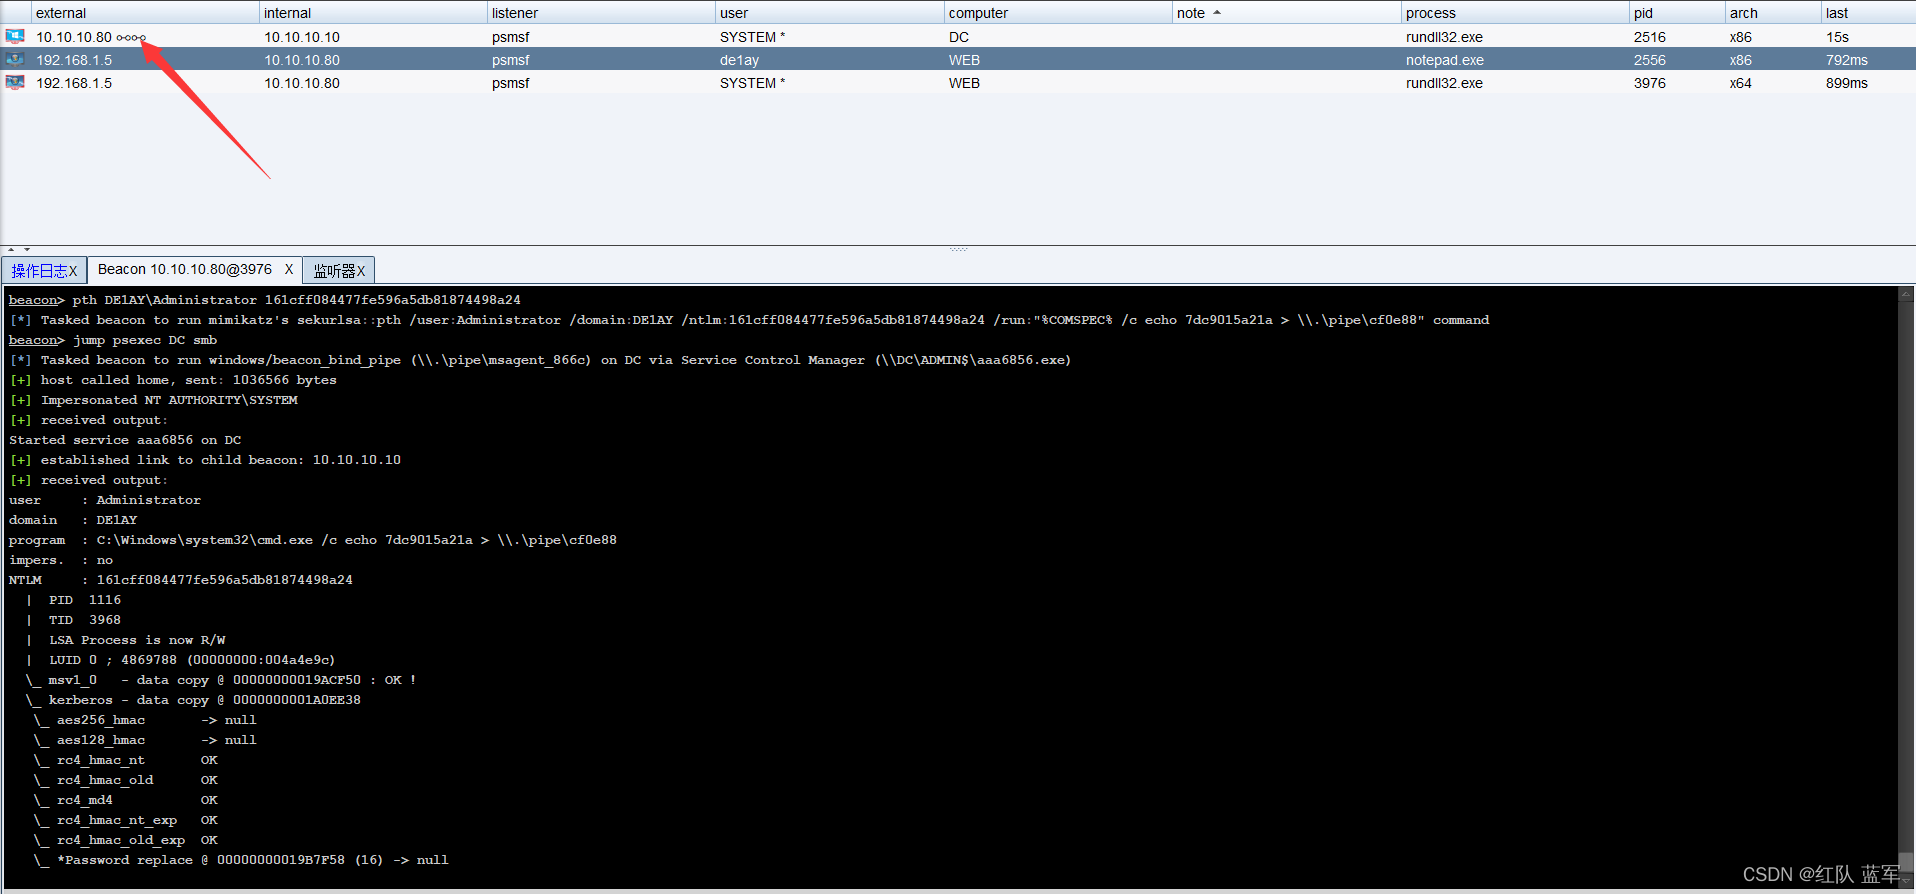Select the notepad.exe beacon session icon

pyautogui.click(x=15, y=59)
